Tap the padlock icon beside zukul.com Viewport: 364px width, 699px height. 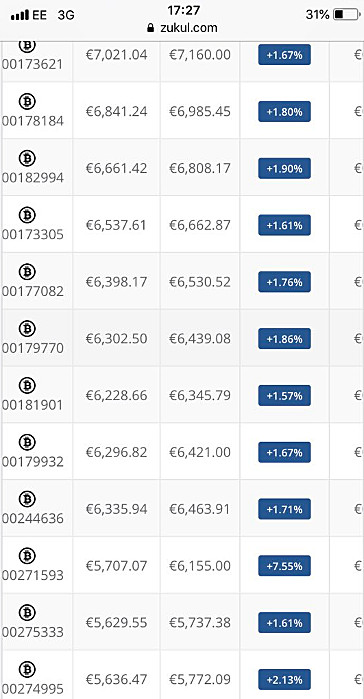(150, 28)
